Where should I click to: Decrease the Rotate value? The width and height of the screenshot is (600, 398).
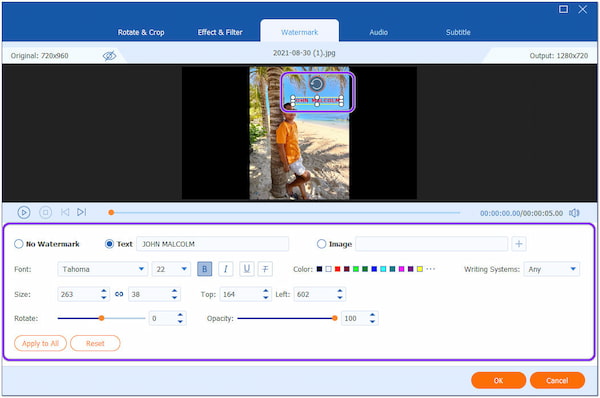[x=180, y=321]
